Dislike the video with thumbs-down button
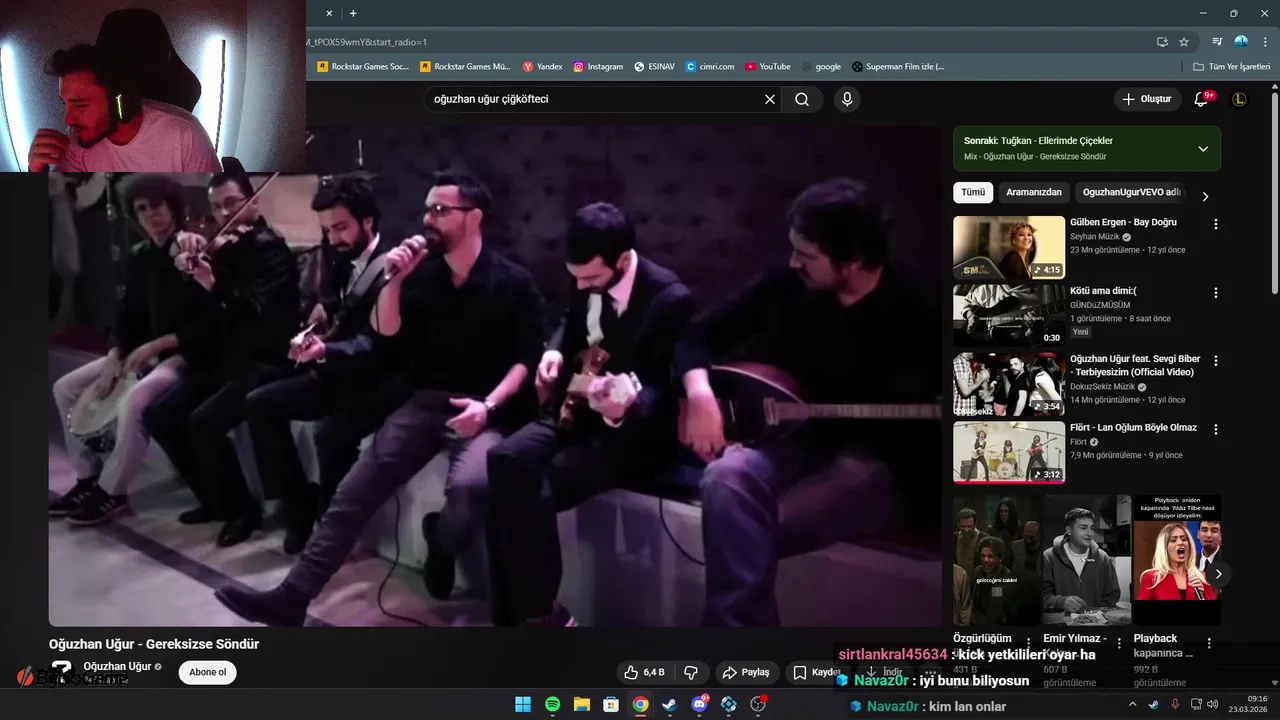The width and height of the screenshot is (1280, 720). point(690,672)
